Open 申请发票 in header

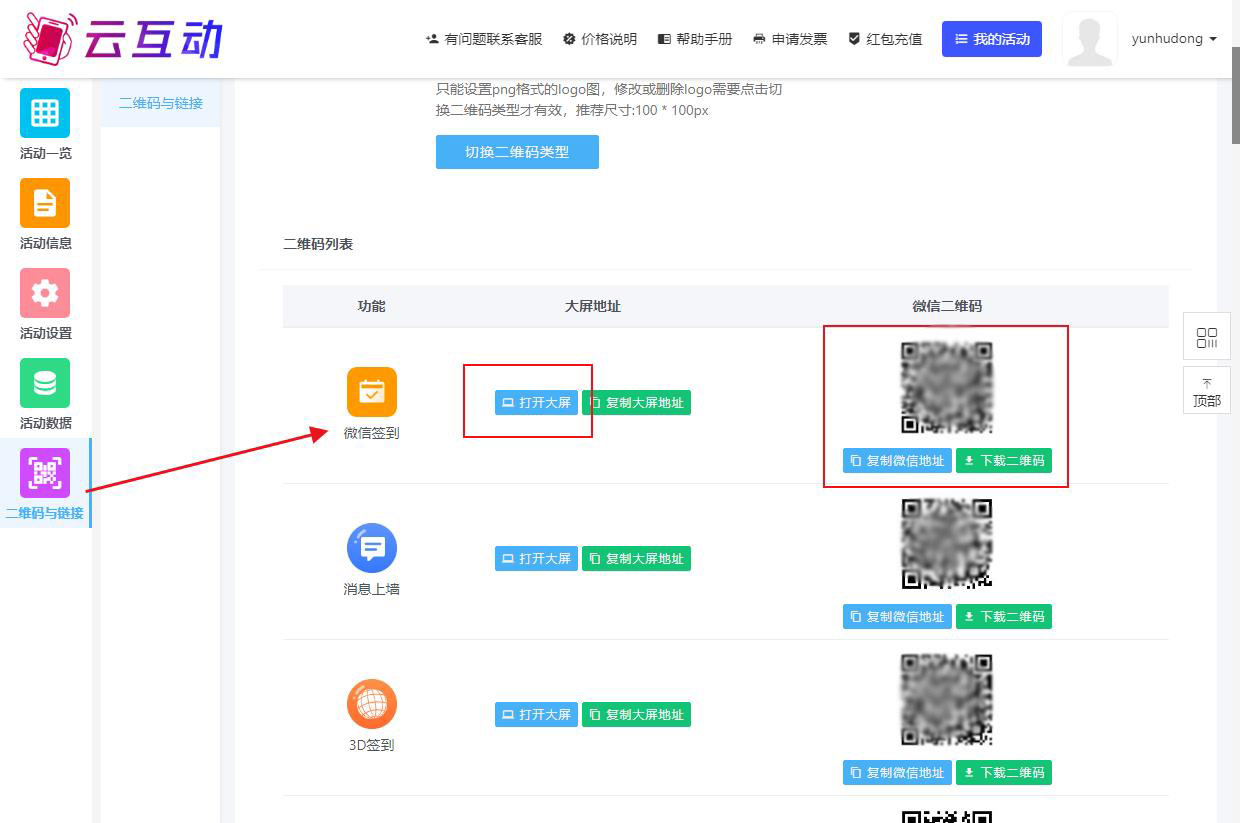pyautogui.click(x=790, y=39)
